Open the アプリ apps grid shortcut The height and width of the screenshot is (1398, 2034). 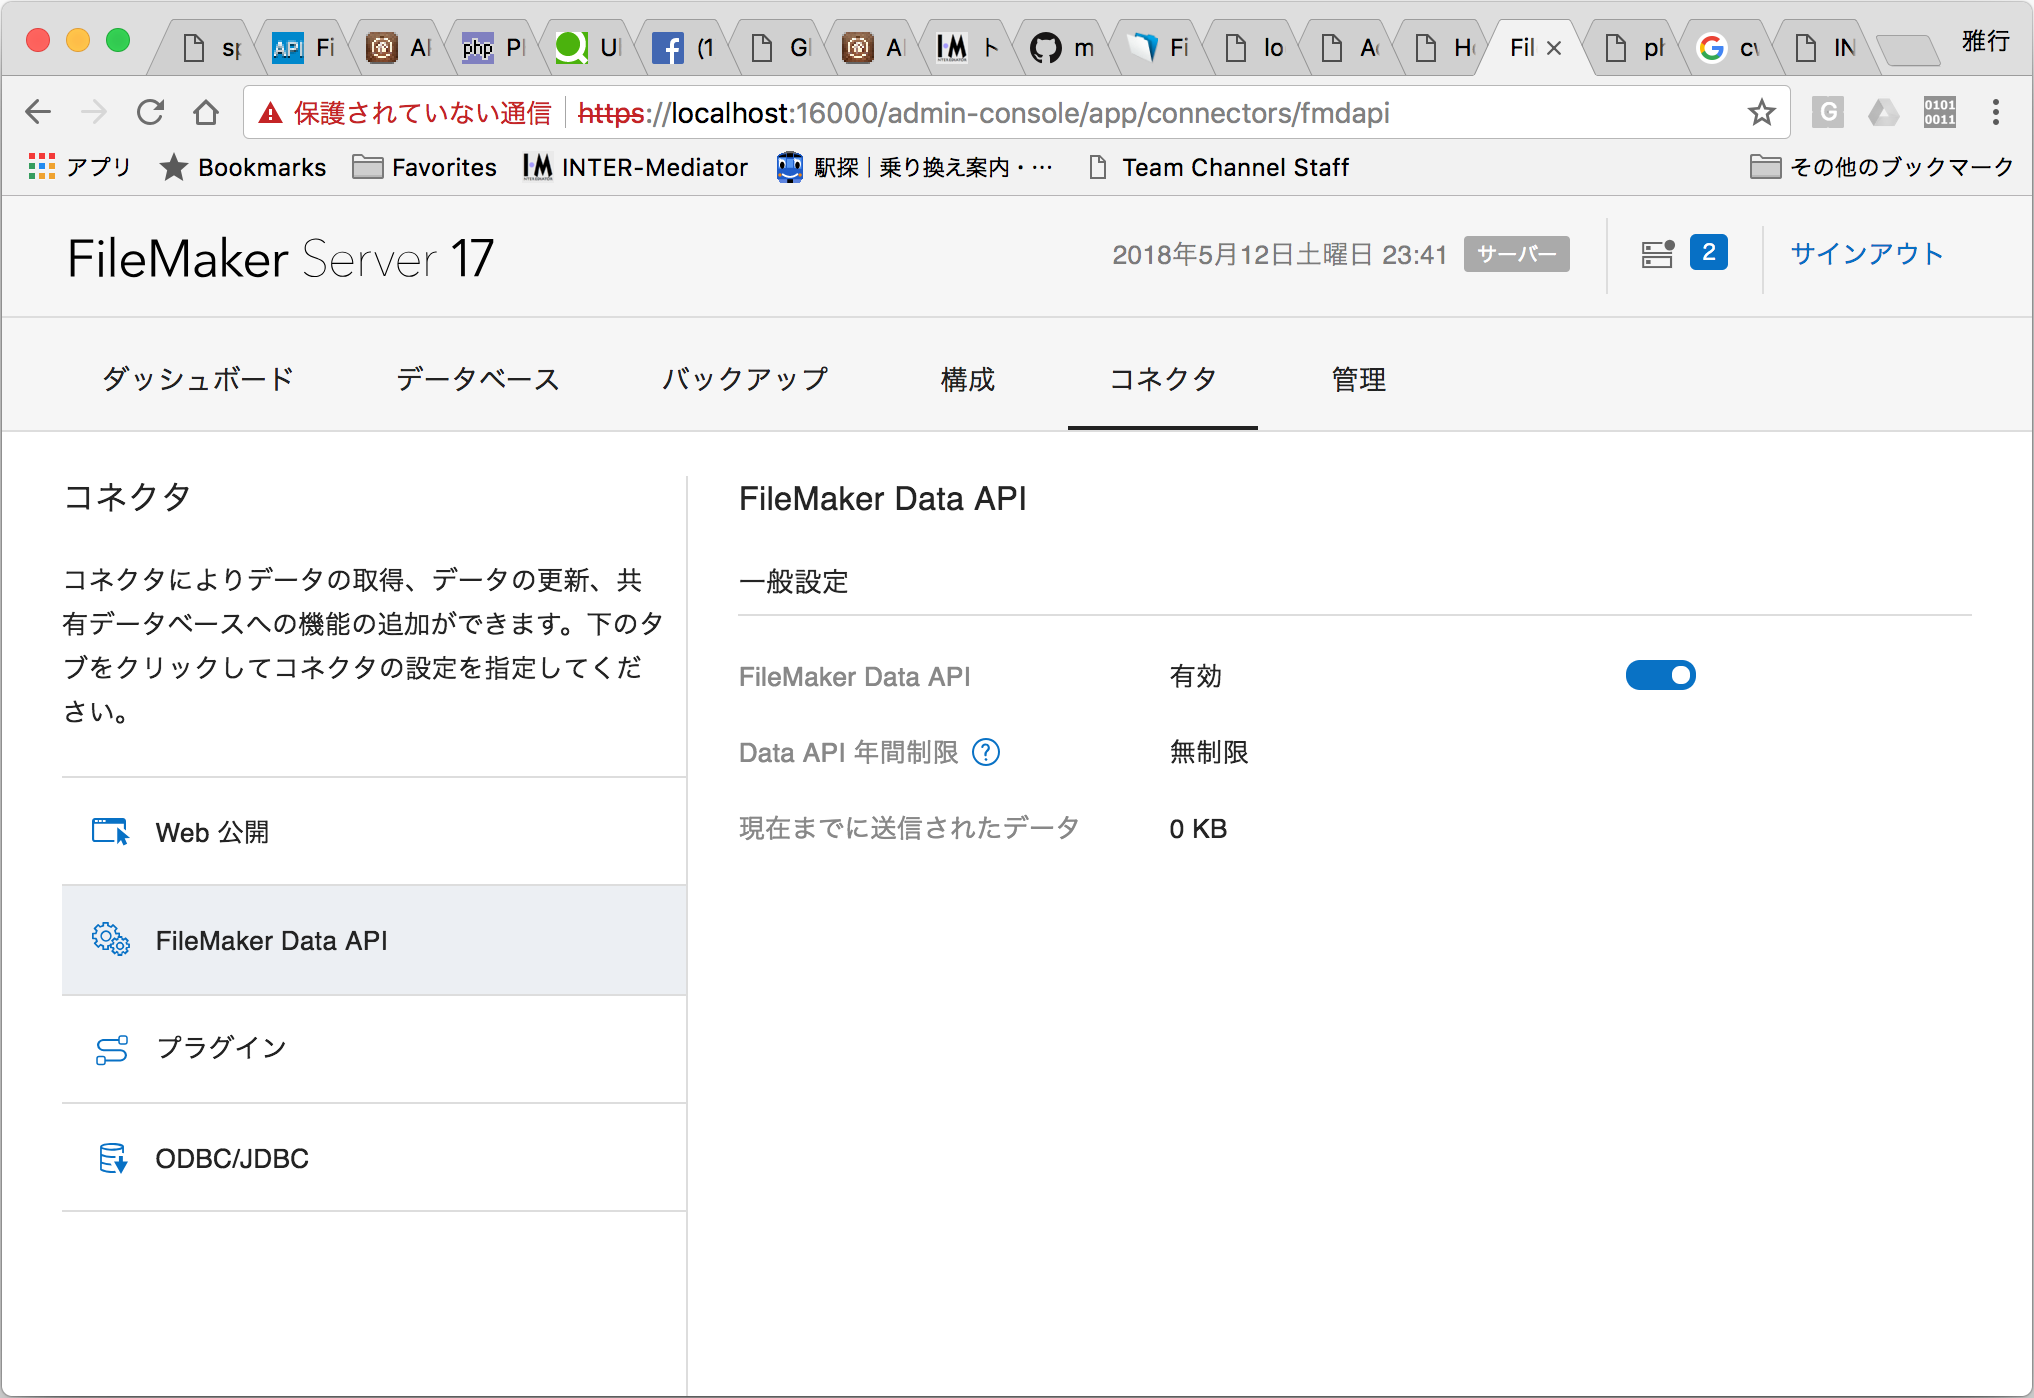click(80, 167)
